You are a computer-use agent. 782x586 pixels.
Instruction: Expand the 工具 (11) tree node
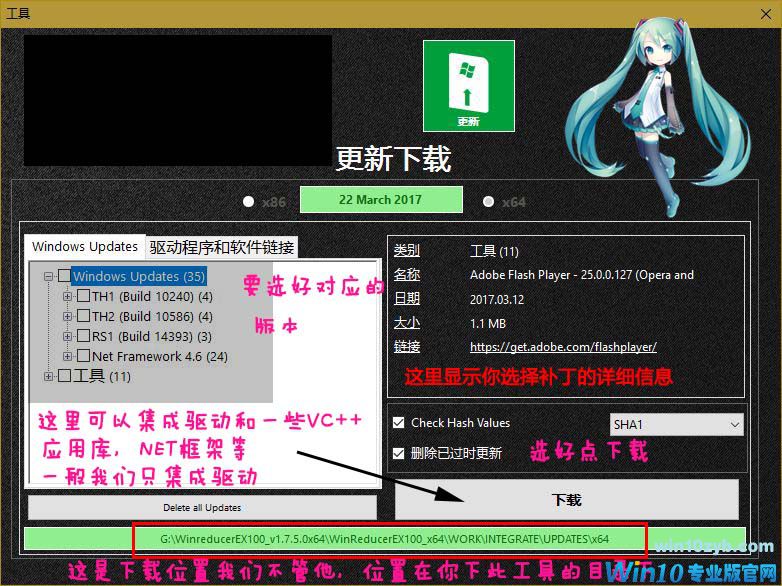49,376
